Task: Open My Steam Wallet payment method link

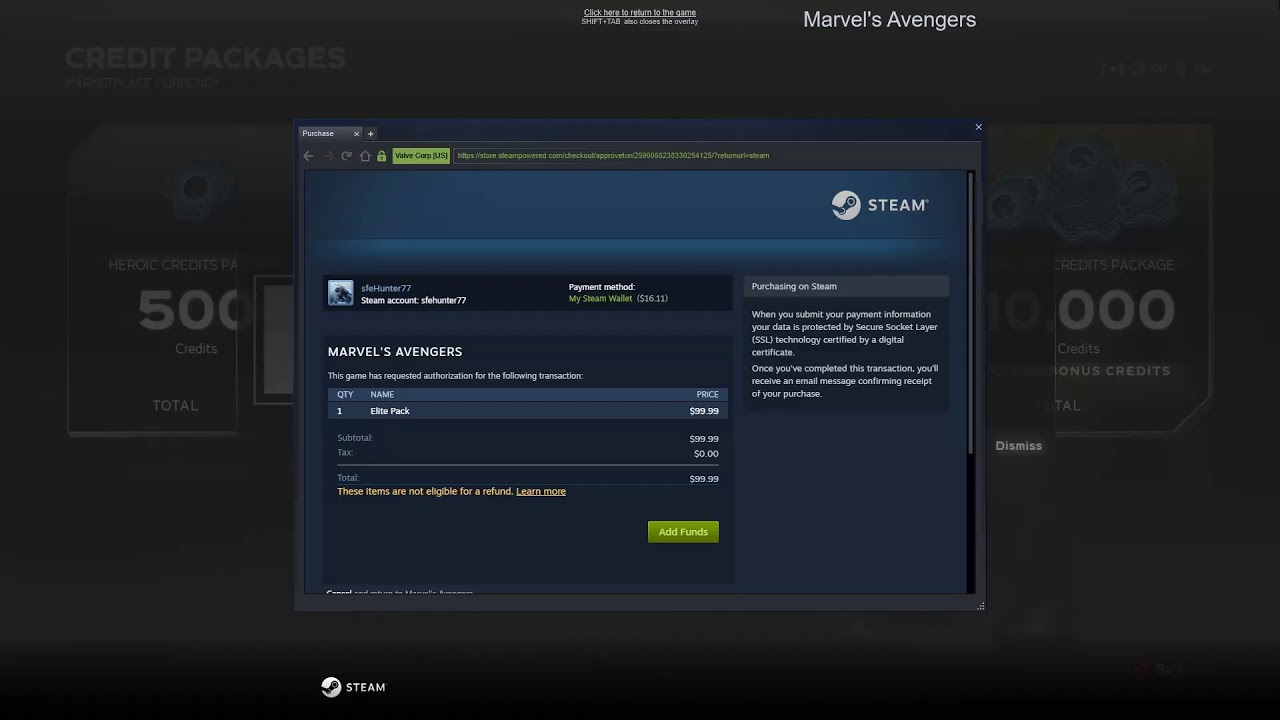Action: pos(600,298)
